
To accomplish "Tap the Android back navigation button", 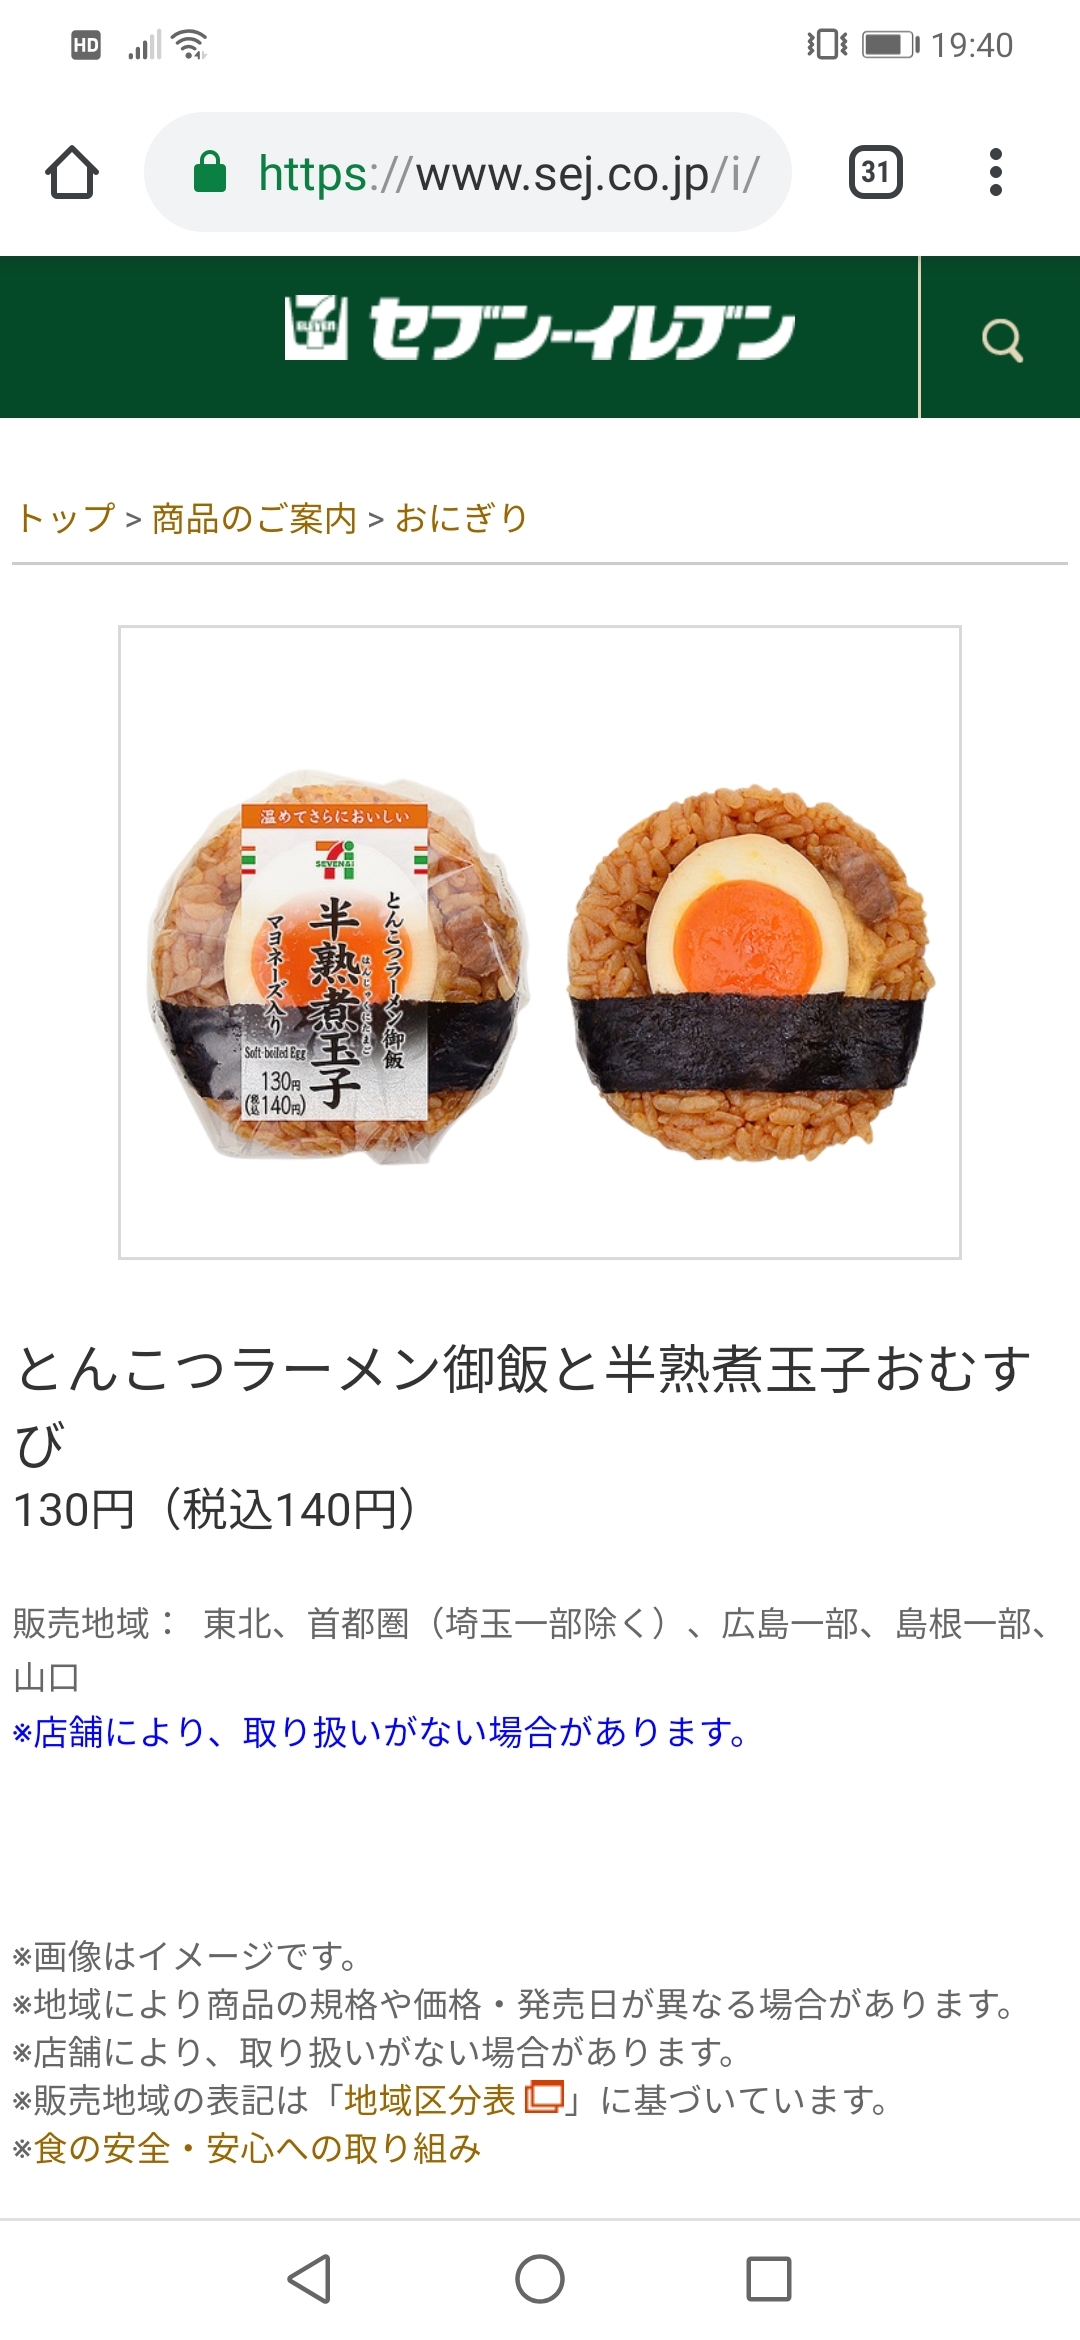I will [310, 2279].
